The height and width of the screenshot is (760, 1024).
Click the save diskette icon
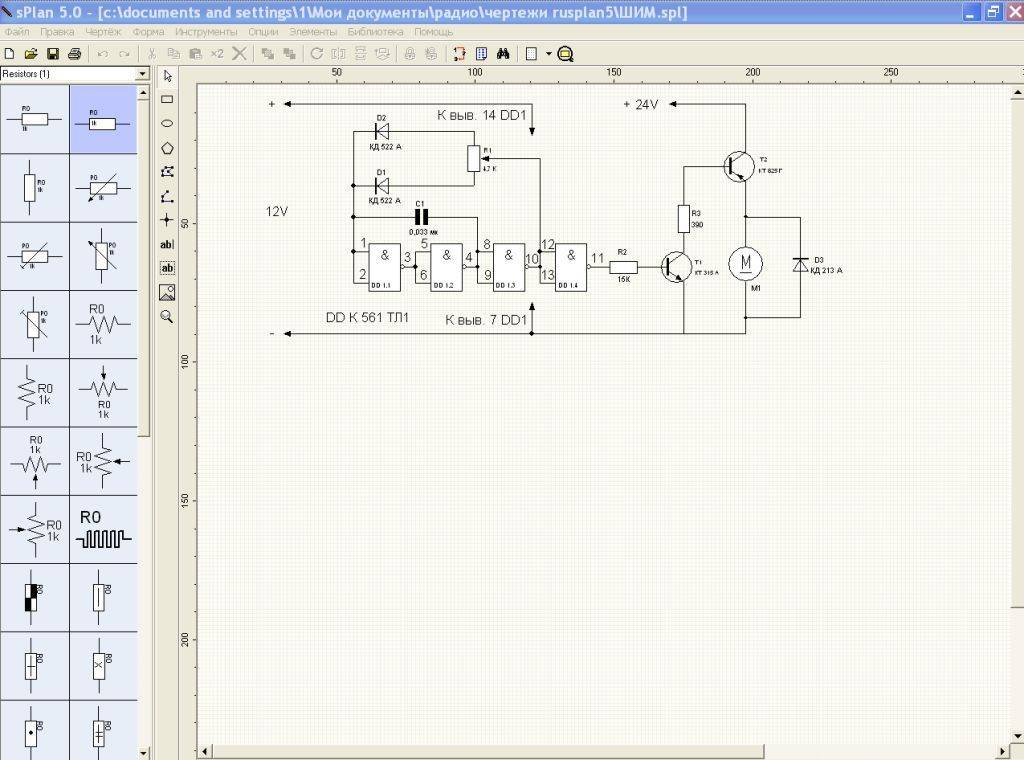(x=53, y=53)
